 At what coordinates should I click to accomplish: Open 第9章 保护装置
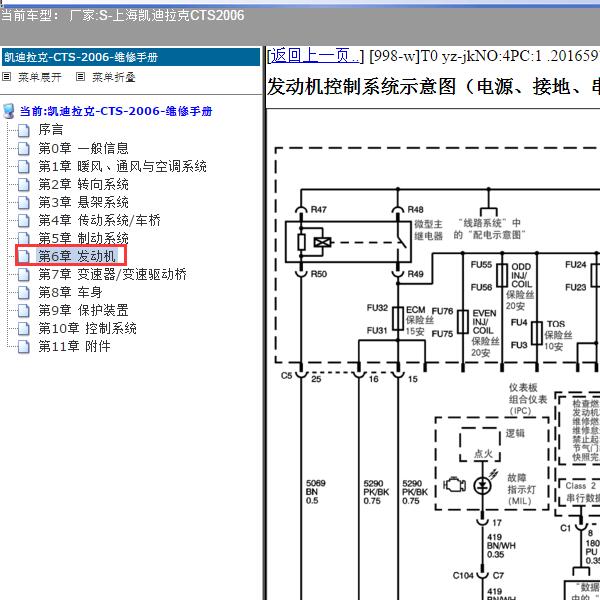coord(83,310)
